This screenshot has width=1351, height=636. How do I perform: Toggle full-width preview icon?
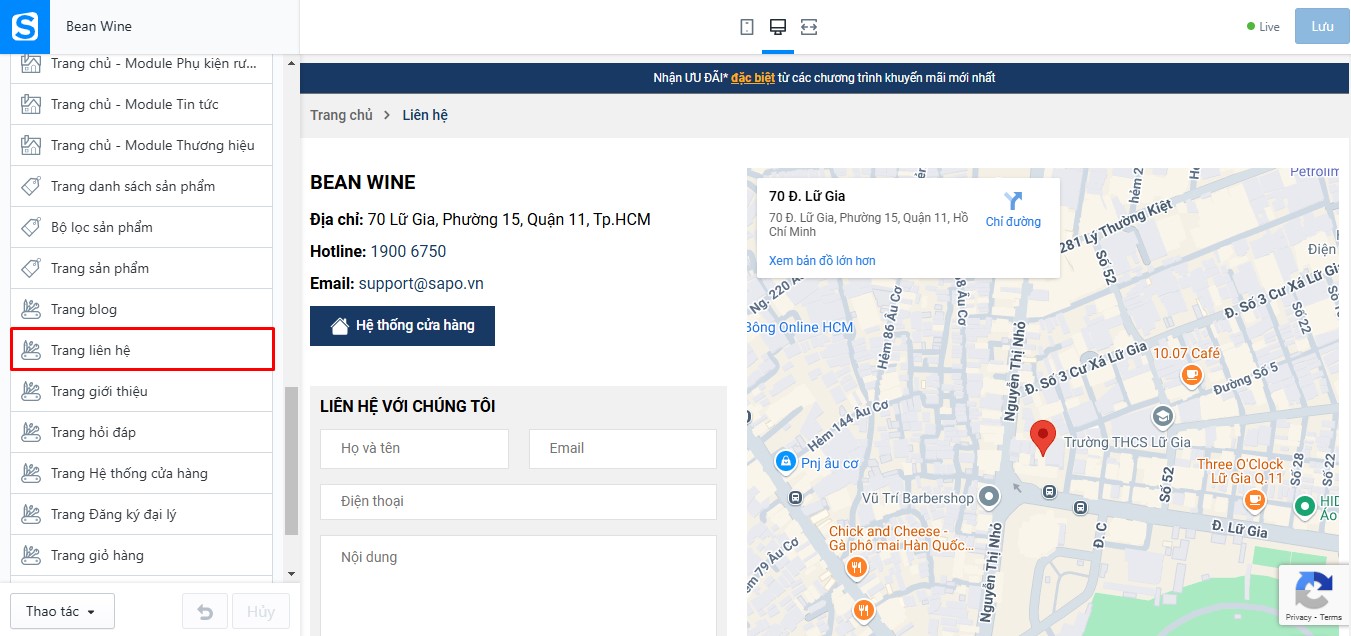(809, 27)
